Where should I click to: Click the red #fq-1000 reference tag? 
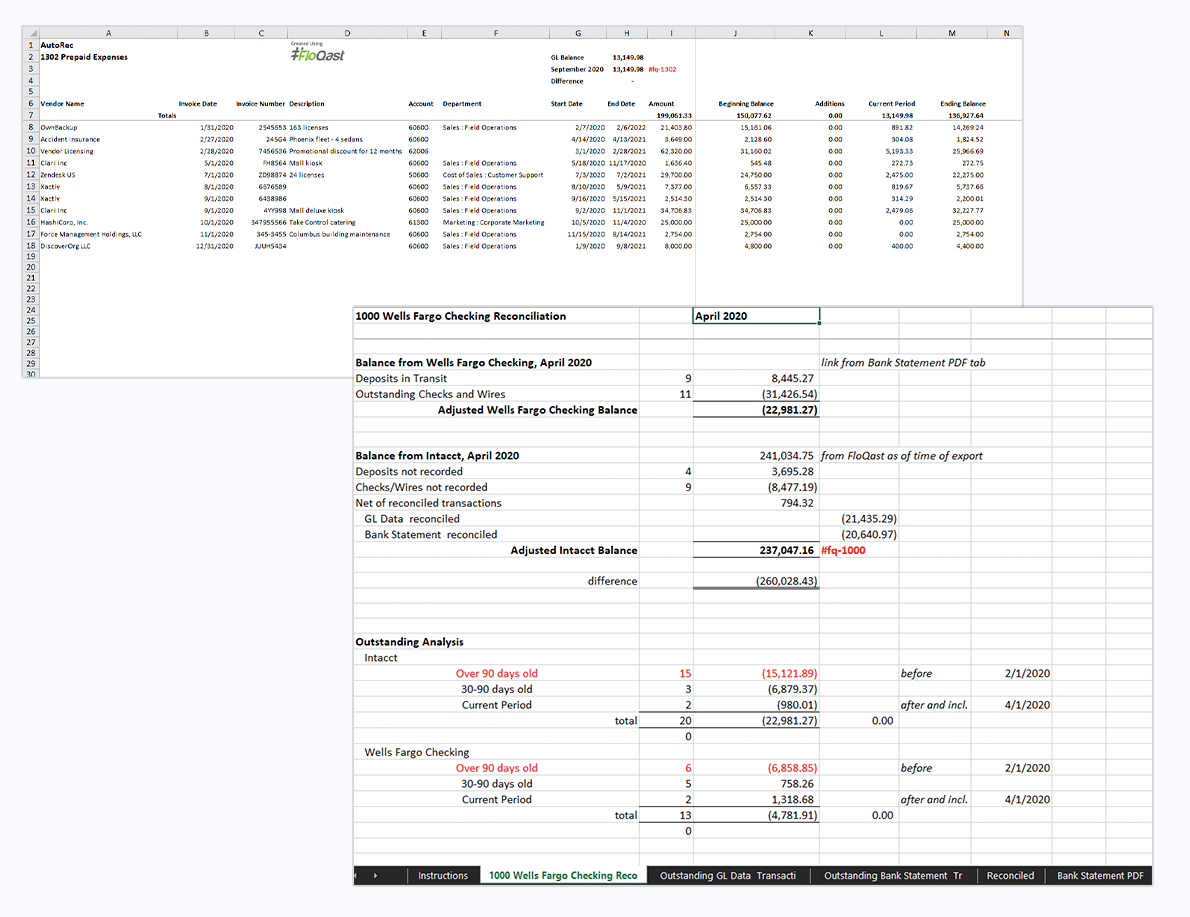[x=842, y=550]
